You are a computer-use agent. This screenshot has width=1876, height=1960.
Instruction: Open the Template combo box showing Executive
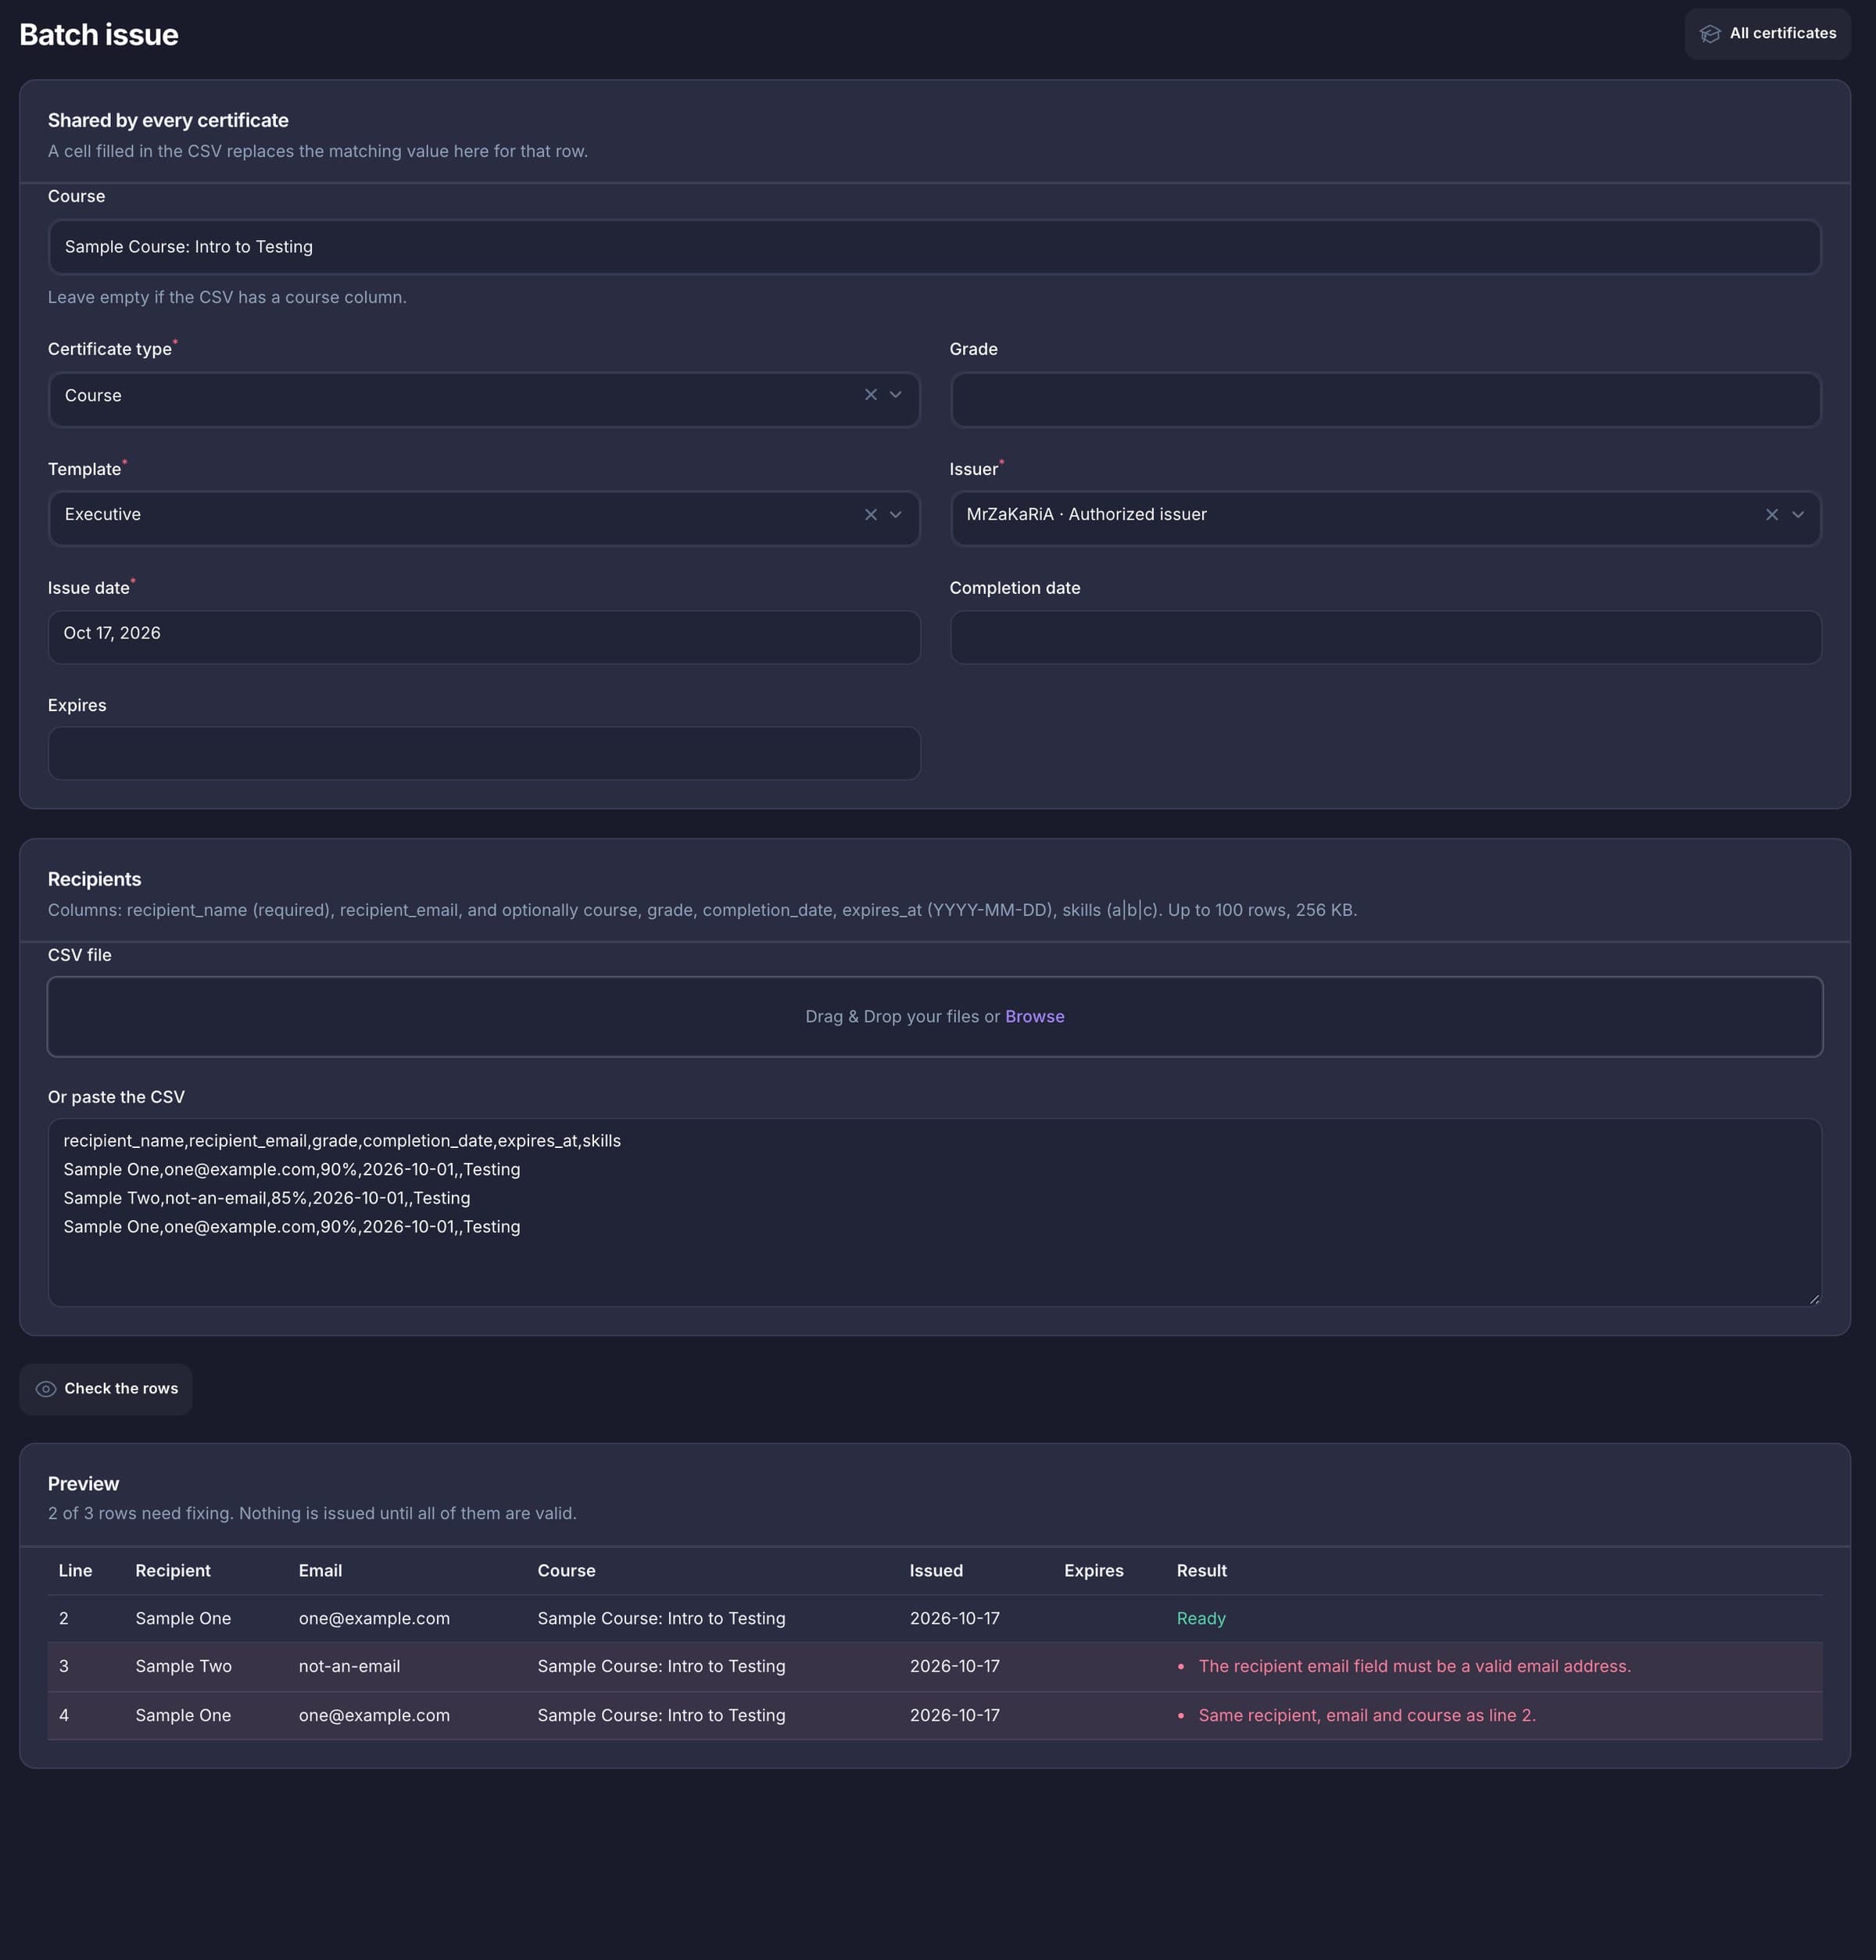click(x=484, y=518)
